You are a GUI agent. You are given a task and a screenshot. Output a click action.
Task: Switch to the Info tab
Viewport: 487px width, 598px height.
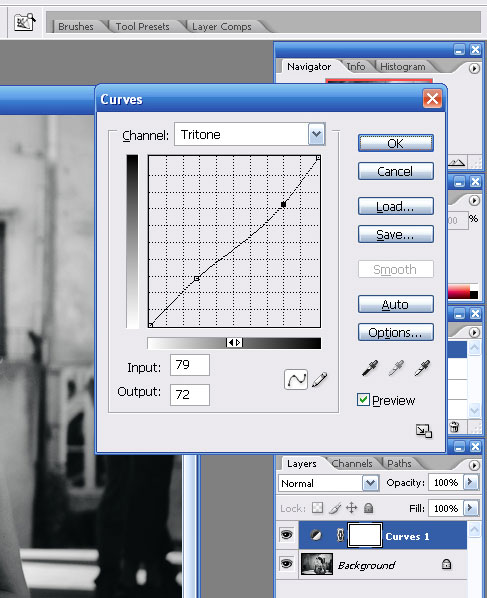355,67
